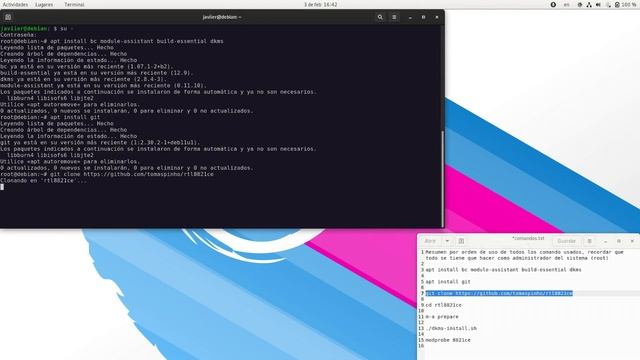Click the accessibility icon in top bar

[553, 4]
